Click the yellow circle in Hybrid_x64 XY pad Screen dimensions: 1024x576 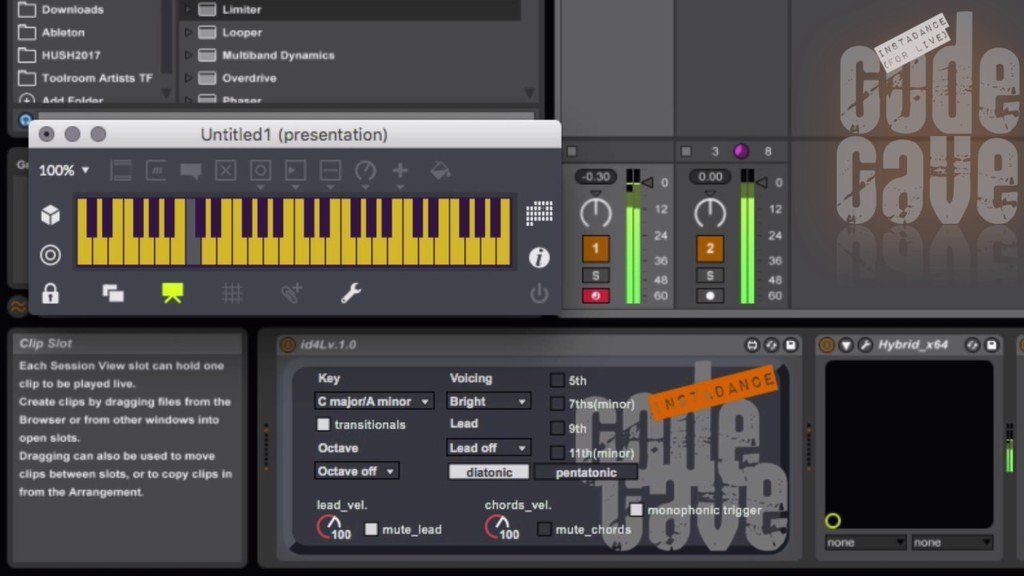pyautogui.click(x=833, y=520)
